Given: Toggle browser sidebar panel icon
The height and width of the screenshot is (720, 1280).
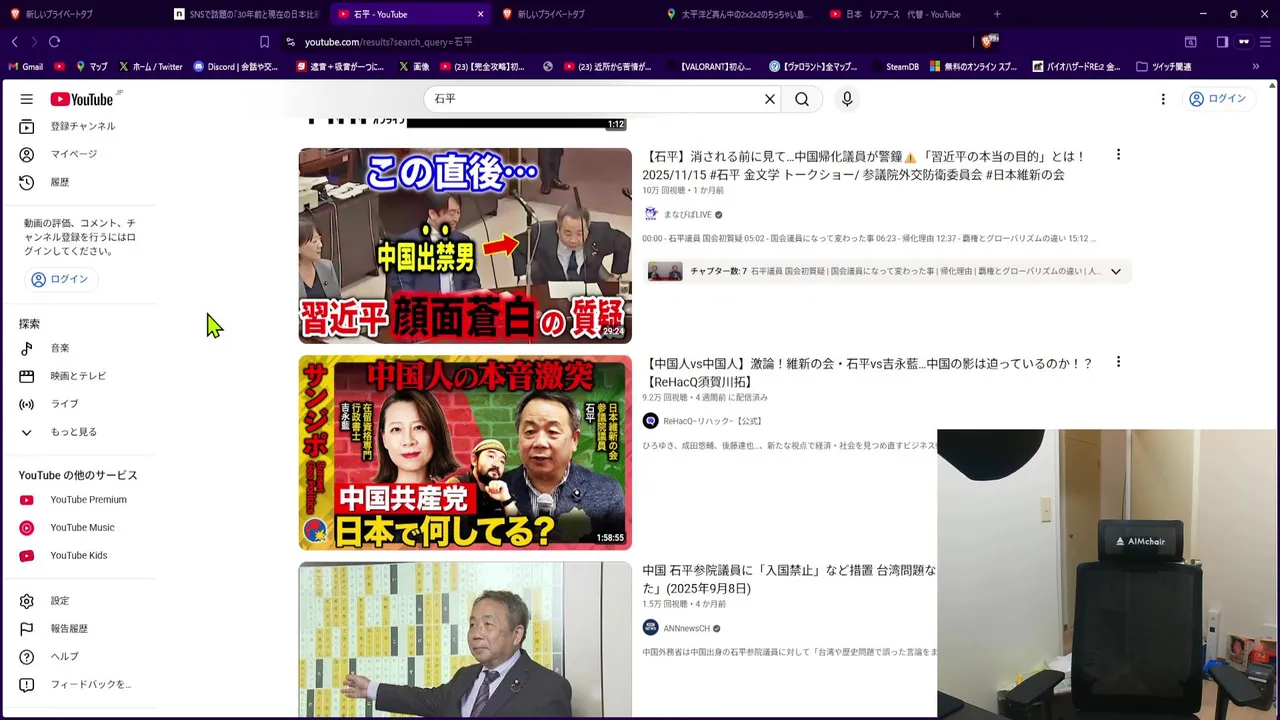Looking at the screenshot, I should click(x=1222, y=42).
